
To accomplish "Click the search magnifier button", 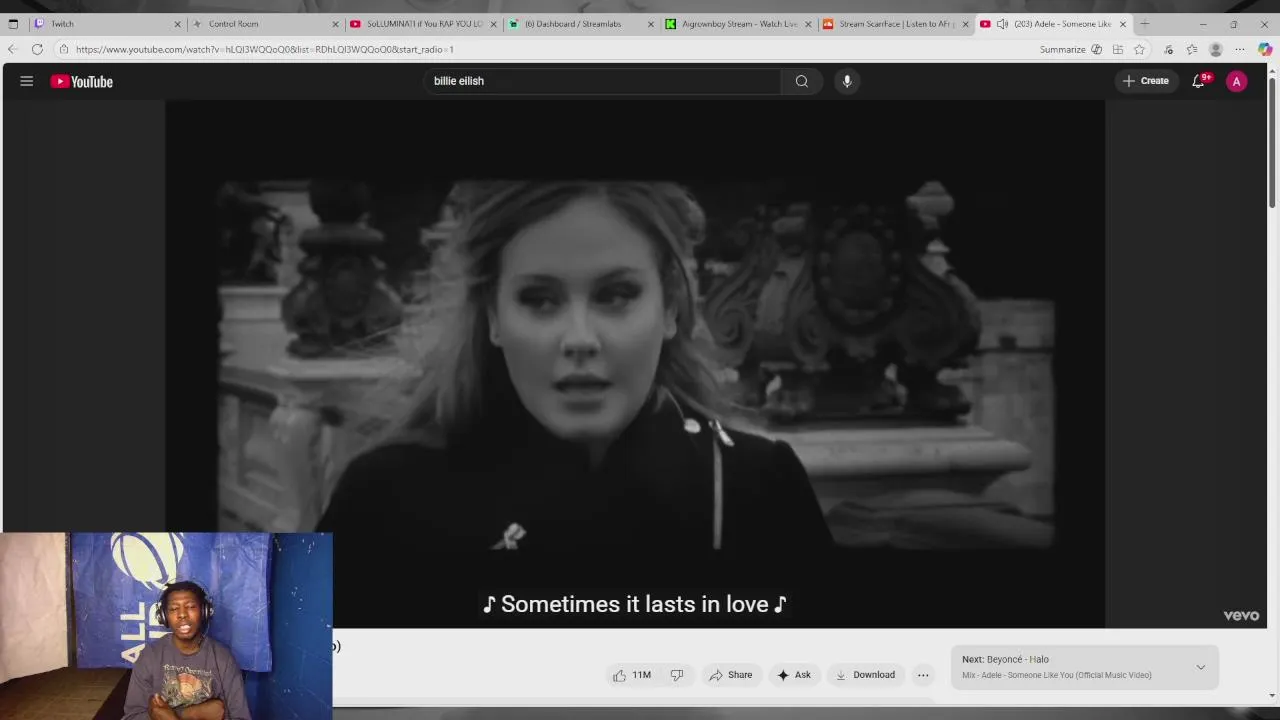I will [802, 81].
